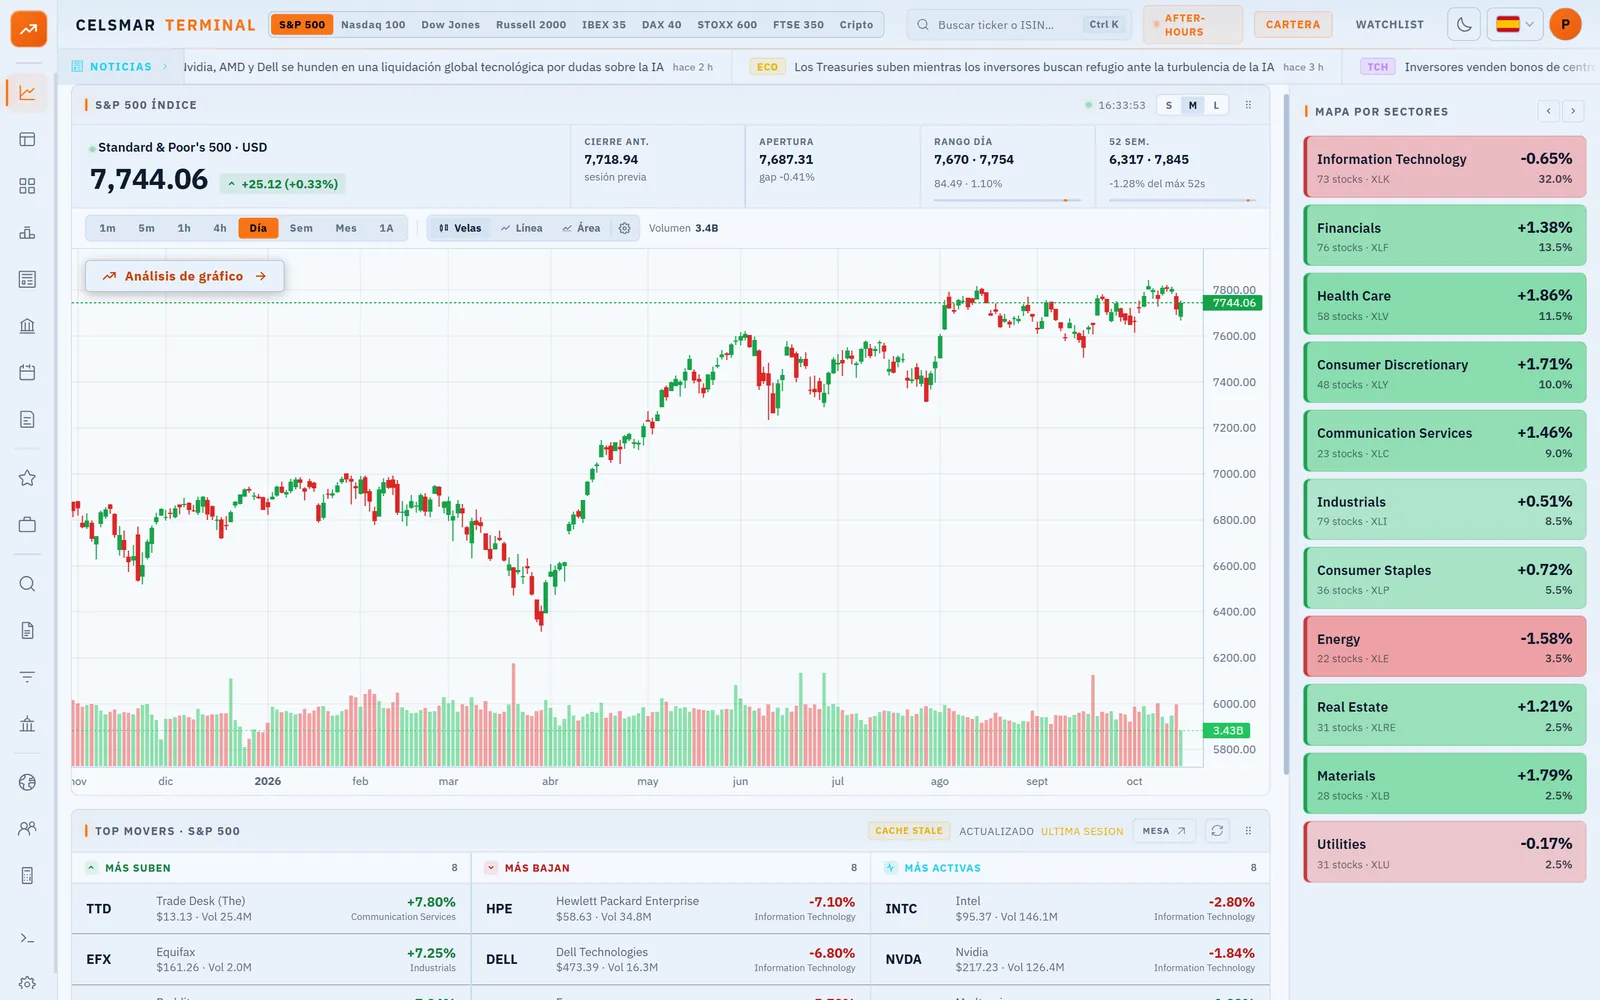Switch chart type to Línea

click(x=522, y=228)
